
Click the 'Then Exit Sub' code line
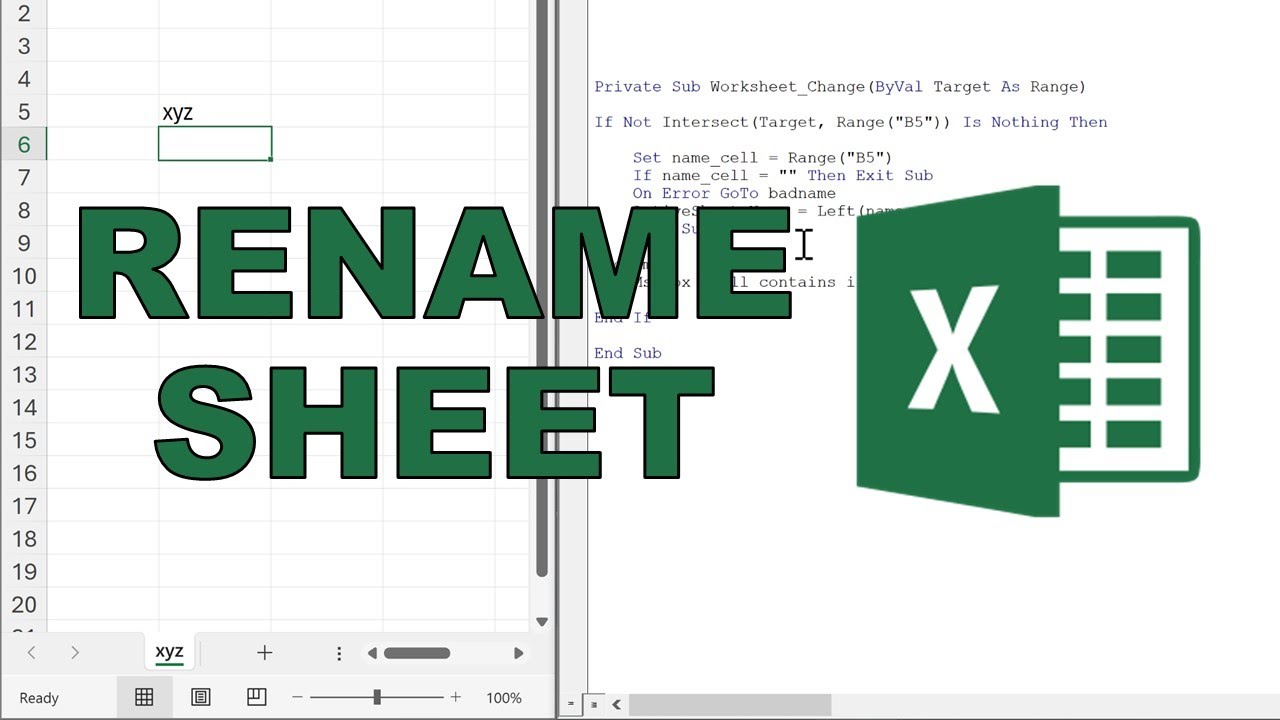783,175
